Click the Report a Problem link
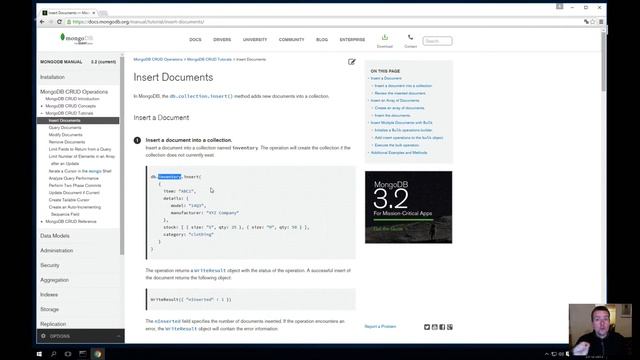Viewport: 640px width, 360px height. tap(380, 327)
